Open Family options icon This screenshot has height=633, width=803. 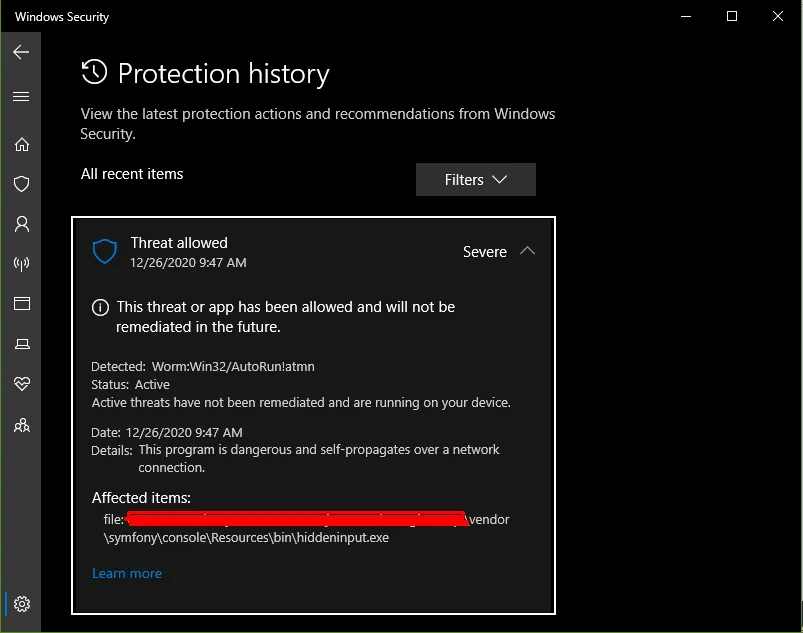(x=21, y=425)
